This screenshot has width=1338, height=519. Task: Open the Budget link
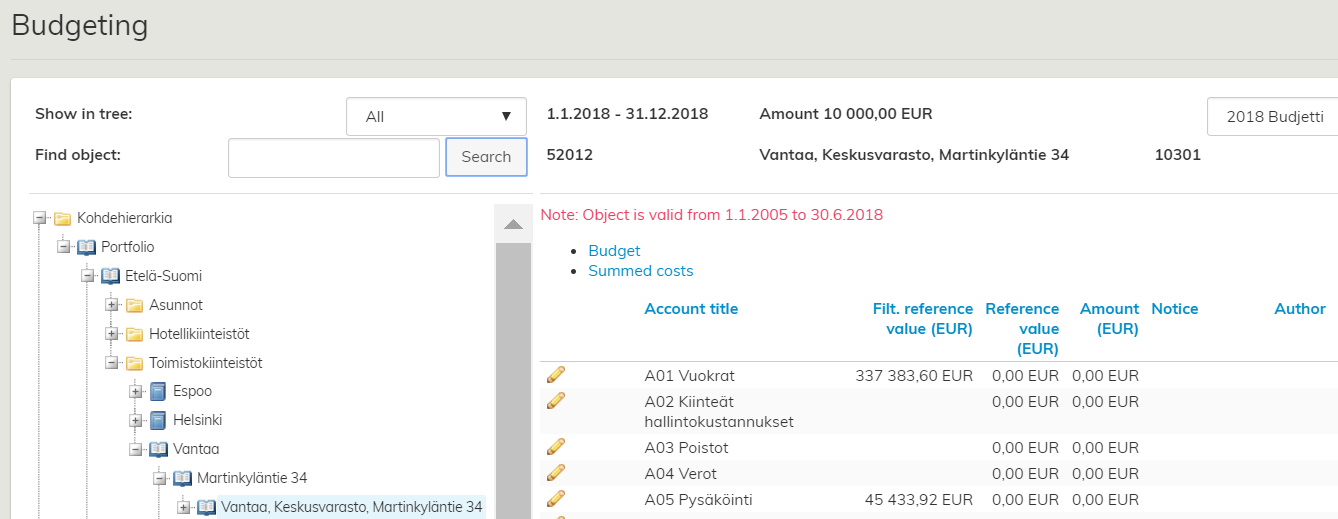614,251
